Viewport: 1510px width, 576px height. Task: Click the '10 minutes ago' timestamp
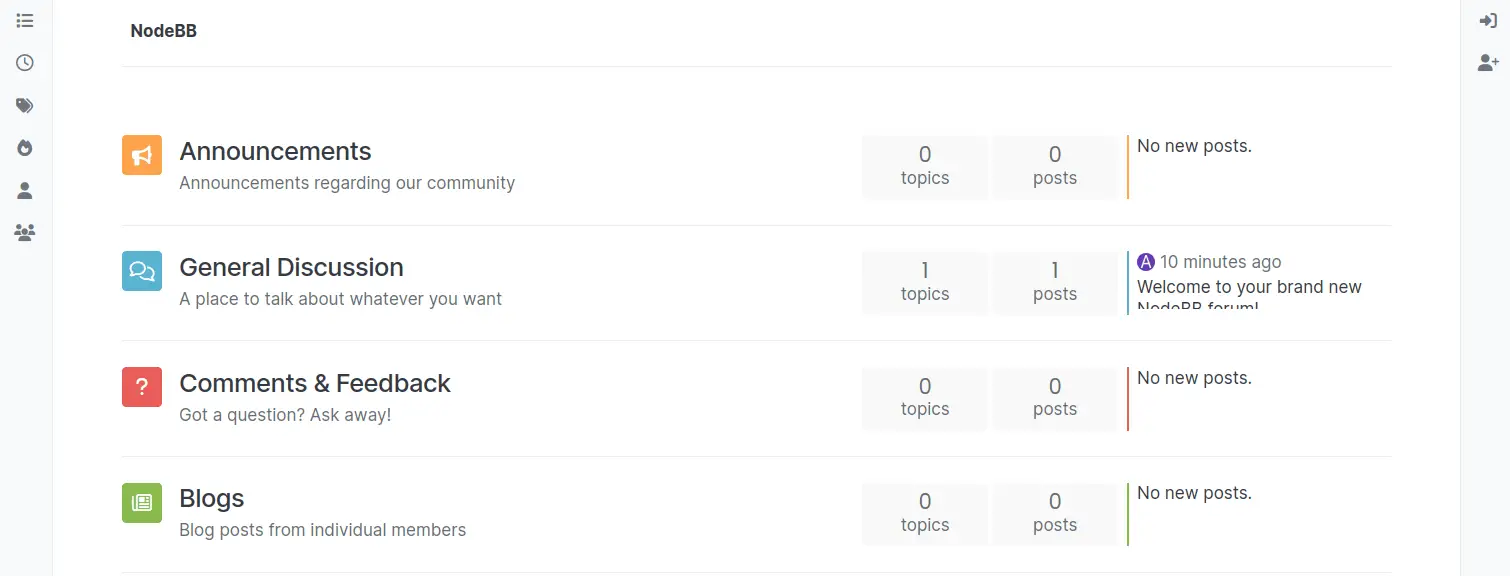[x=1220, y=262]
